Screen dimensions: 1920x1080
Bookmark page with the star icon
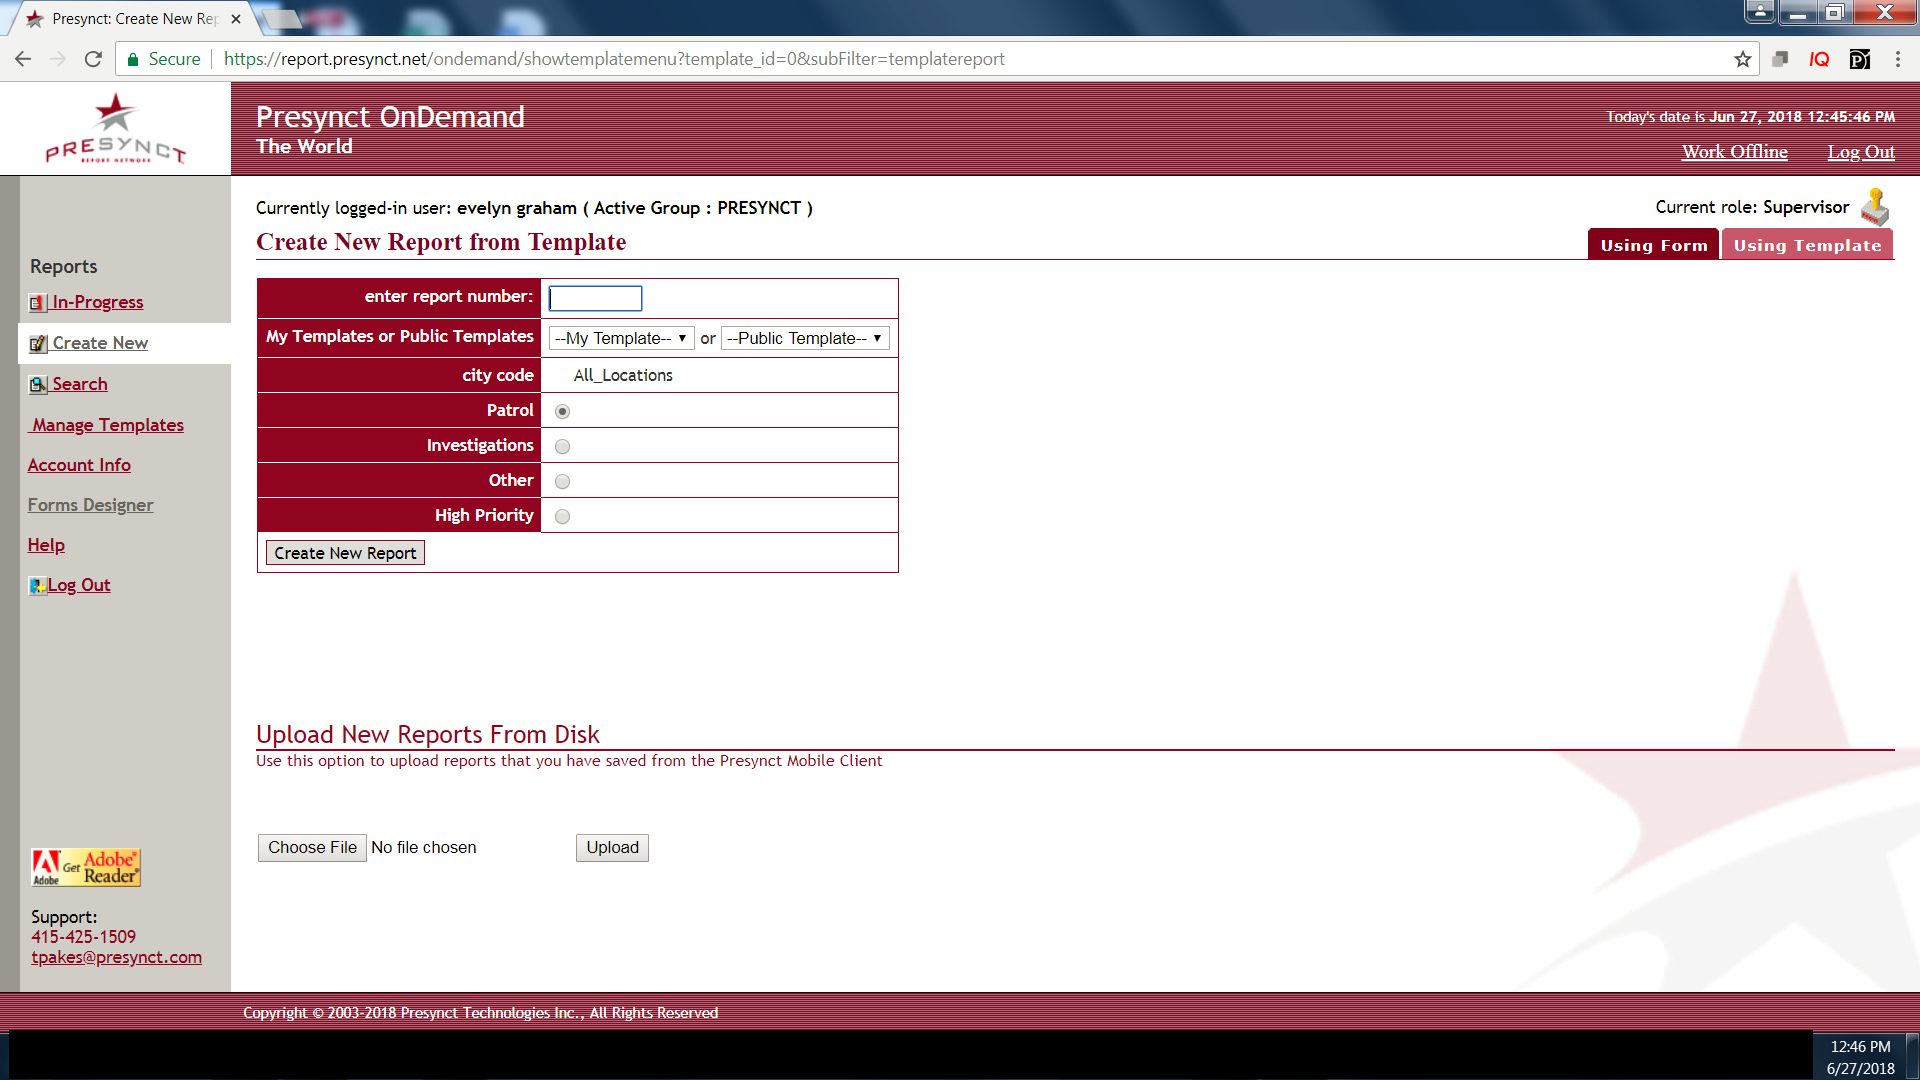pos(1743,59)
